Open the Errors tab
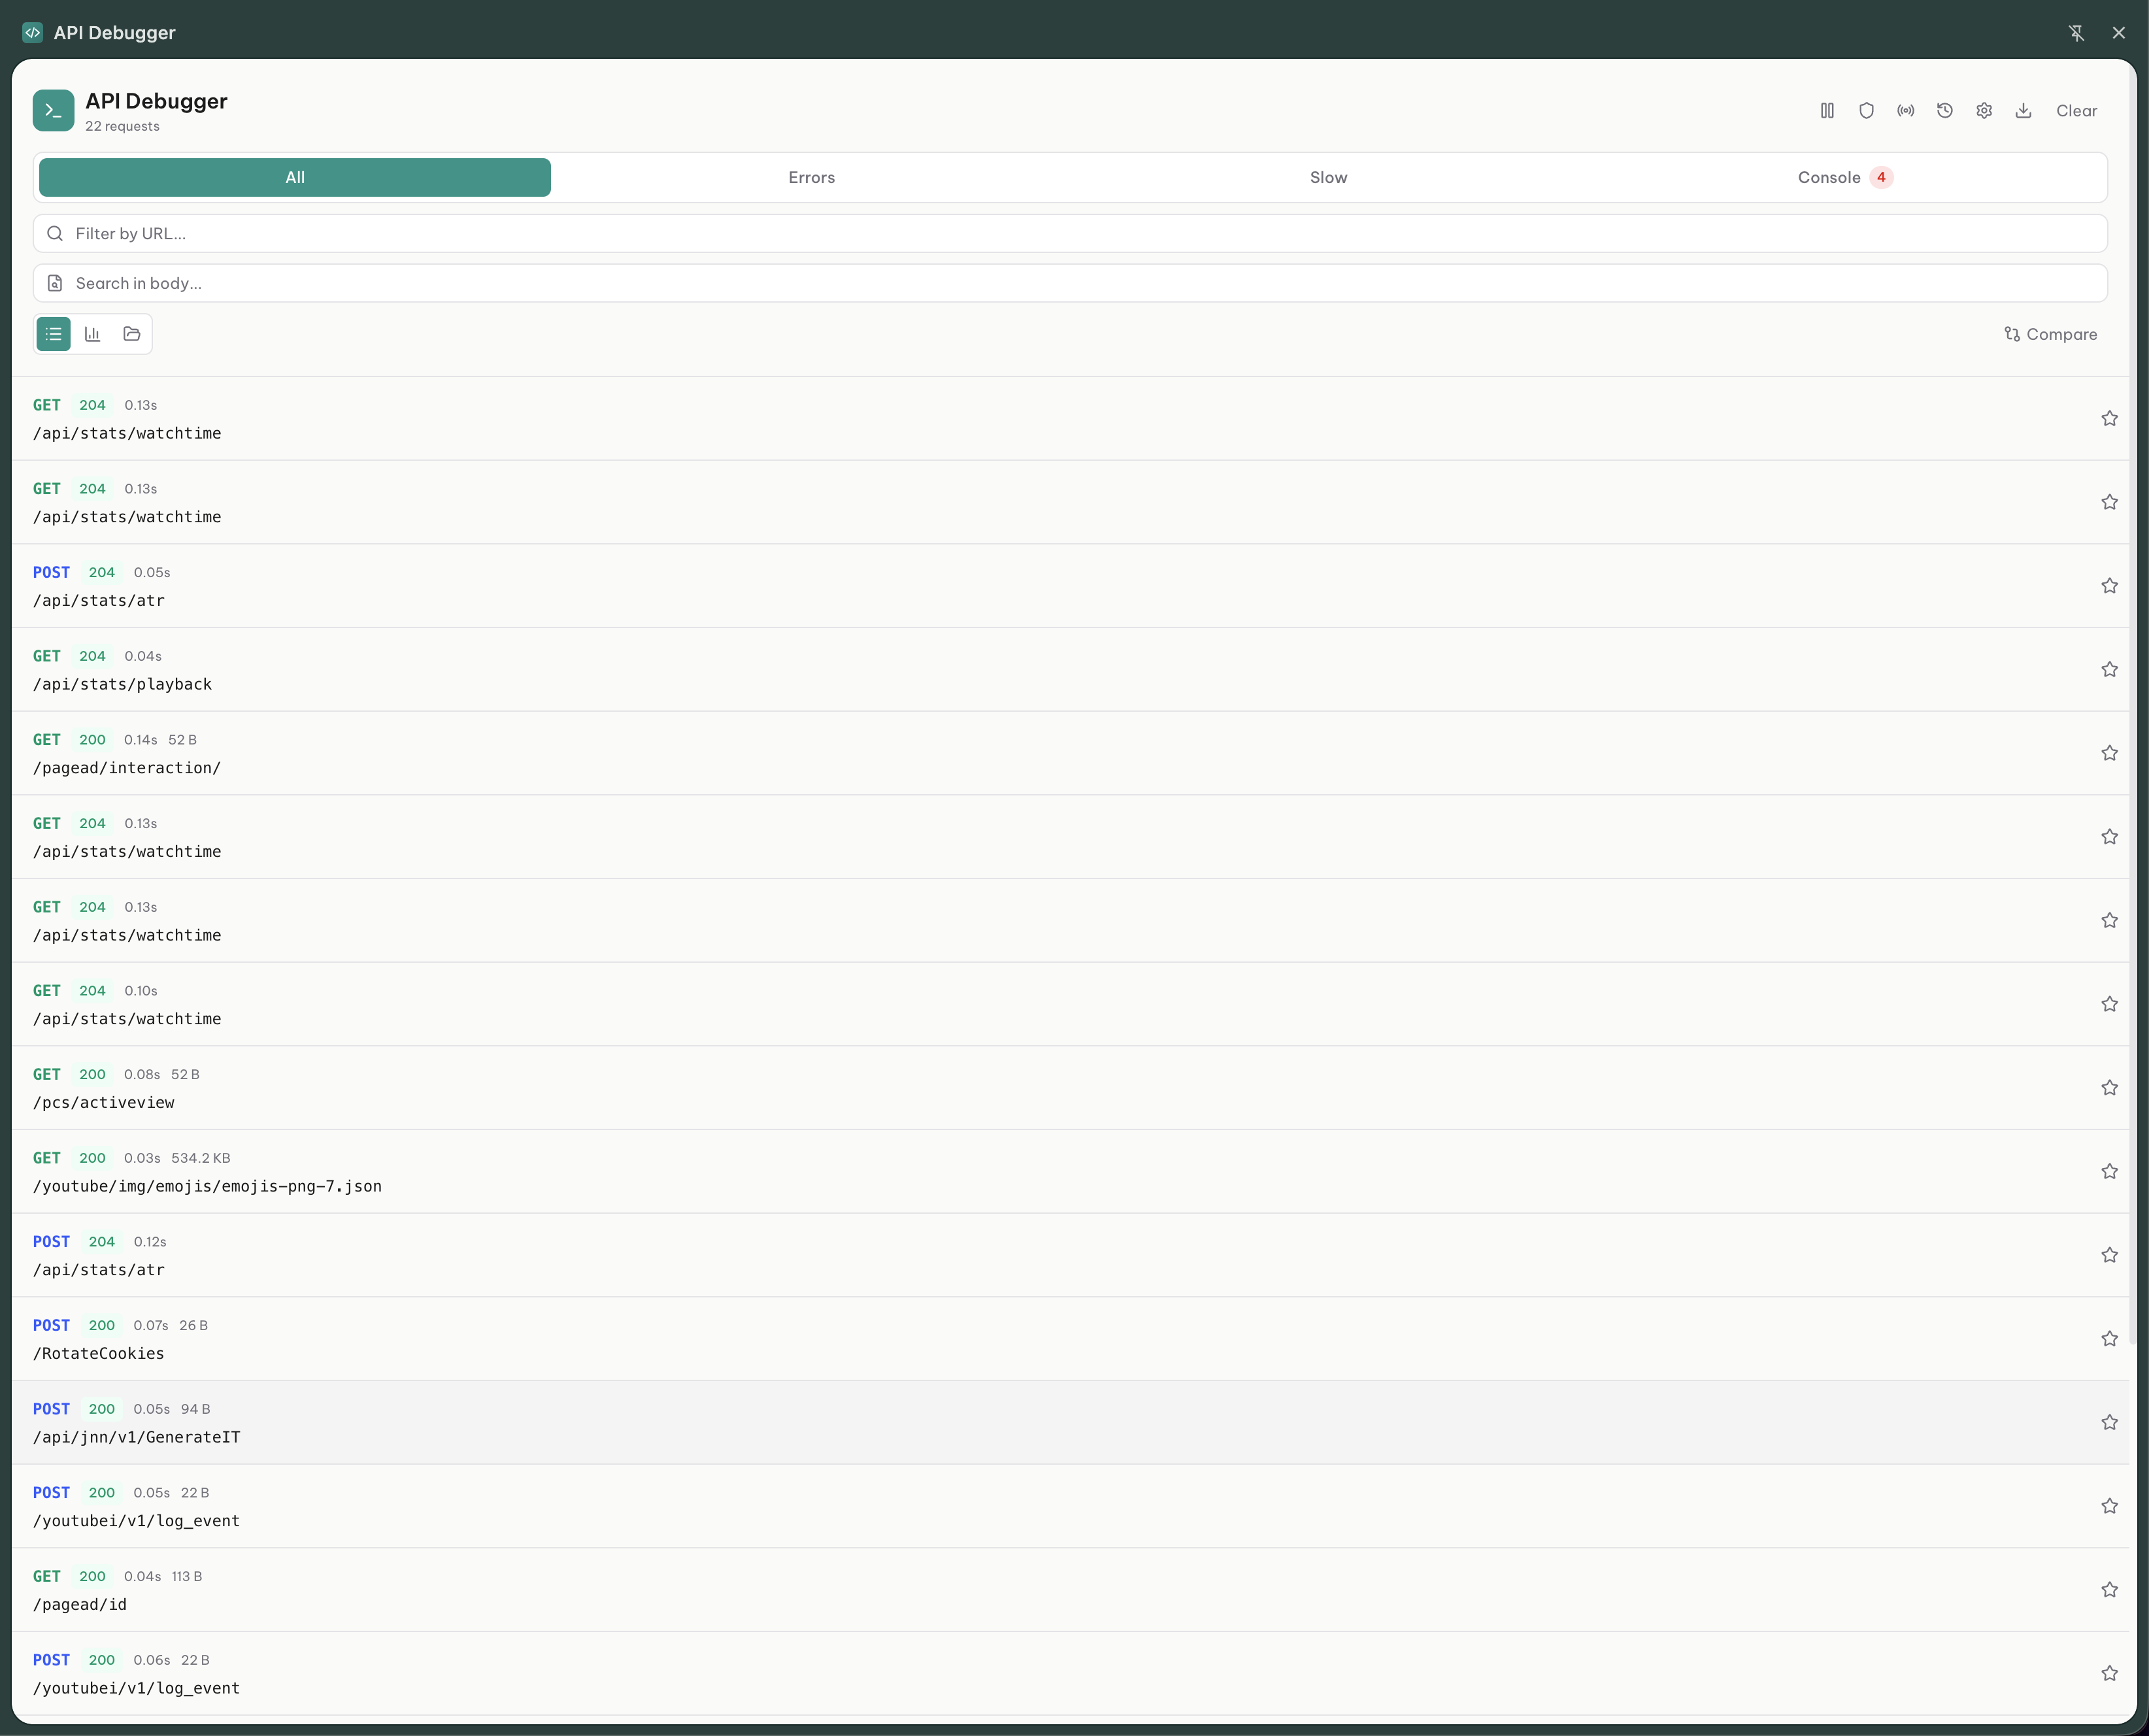The height and width of the screenshot is (1736, 2149). [x=811, y=178]
